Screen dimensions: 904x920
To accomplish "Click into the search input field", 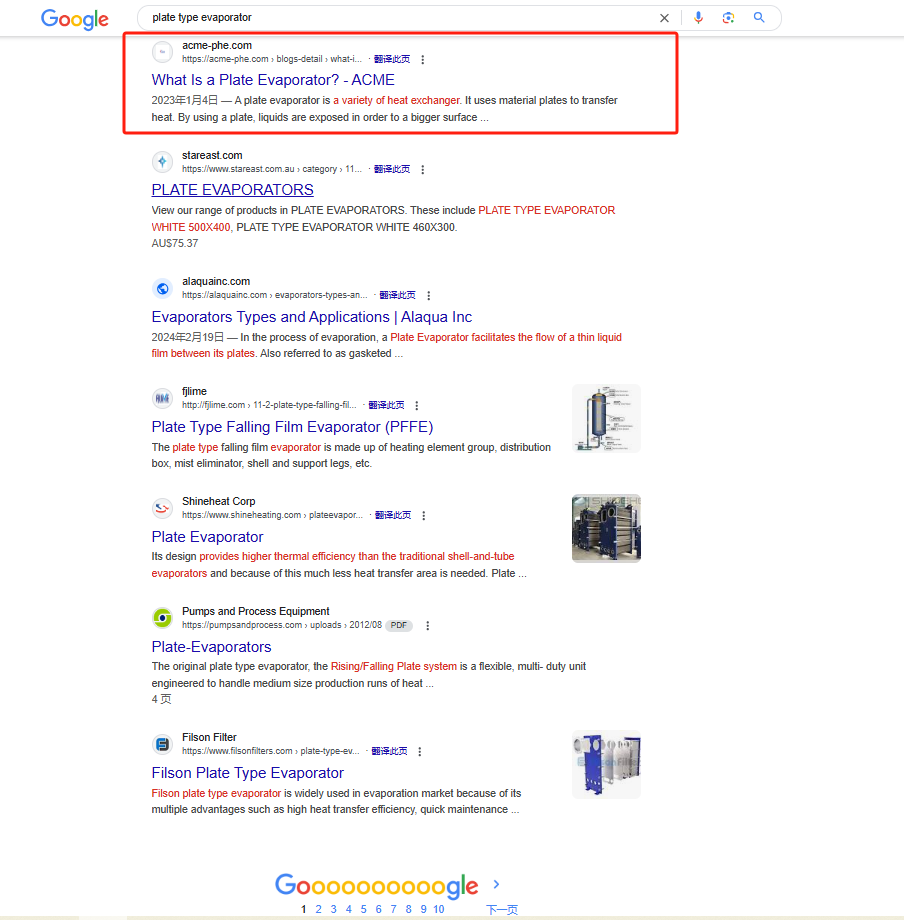I will (399, 18).
